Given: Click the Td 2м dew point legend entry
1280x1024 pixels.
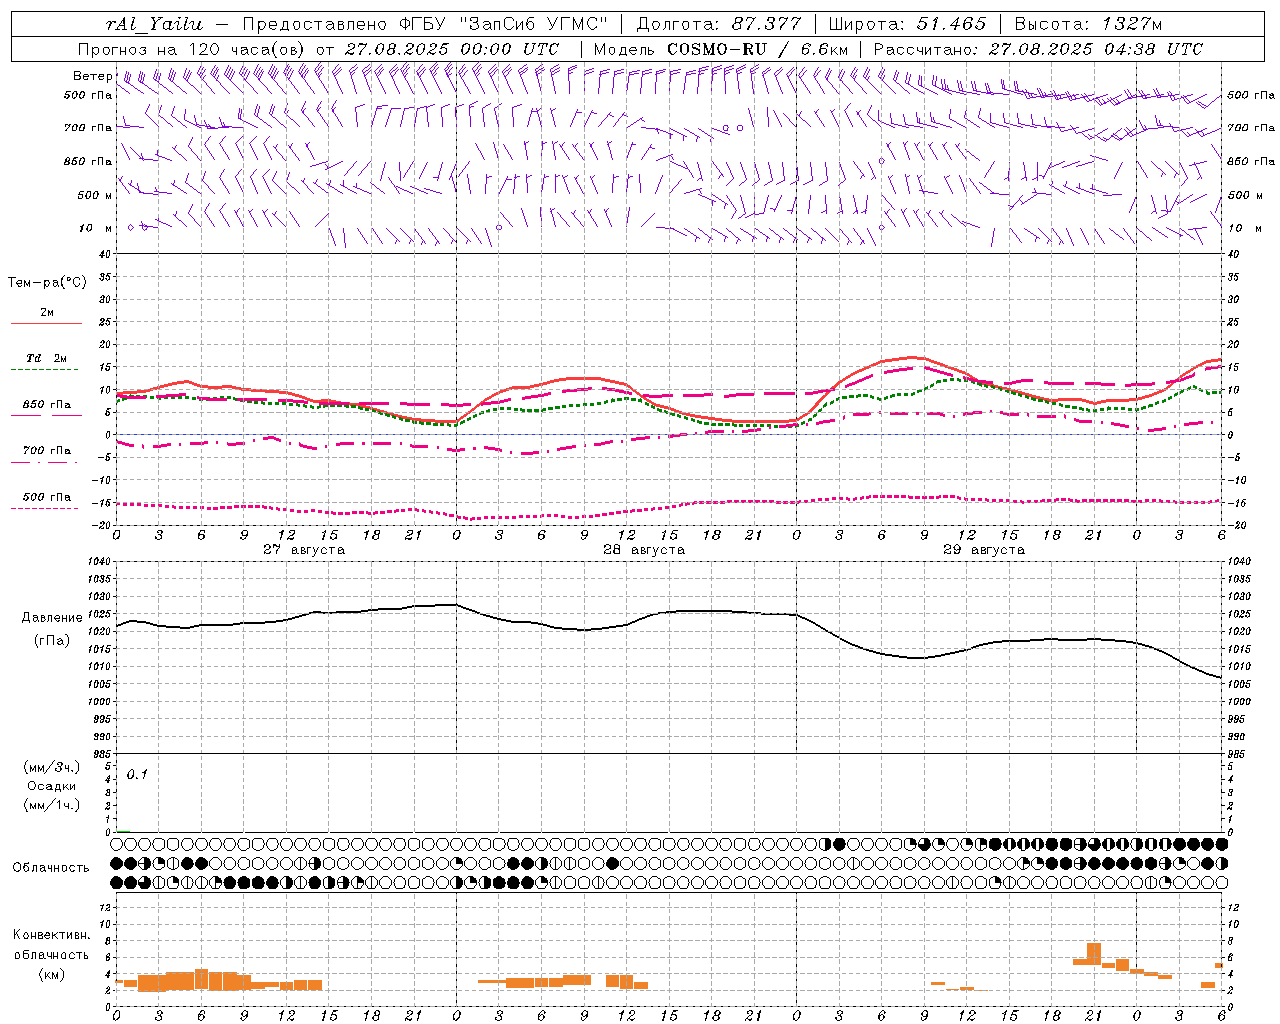Looking at the screenshot, I should tap(47, 358).
